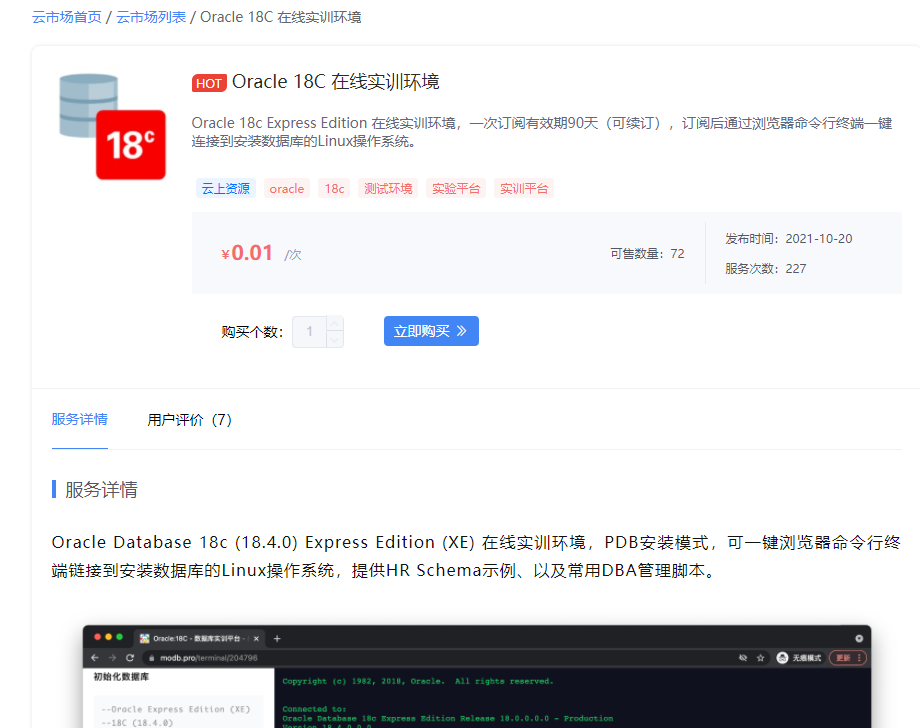The image size is (920, 728).
Task: Click the Oracle 18c Express Edition description text
Action: pyautogui.click(x=542, y=132)
